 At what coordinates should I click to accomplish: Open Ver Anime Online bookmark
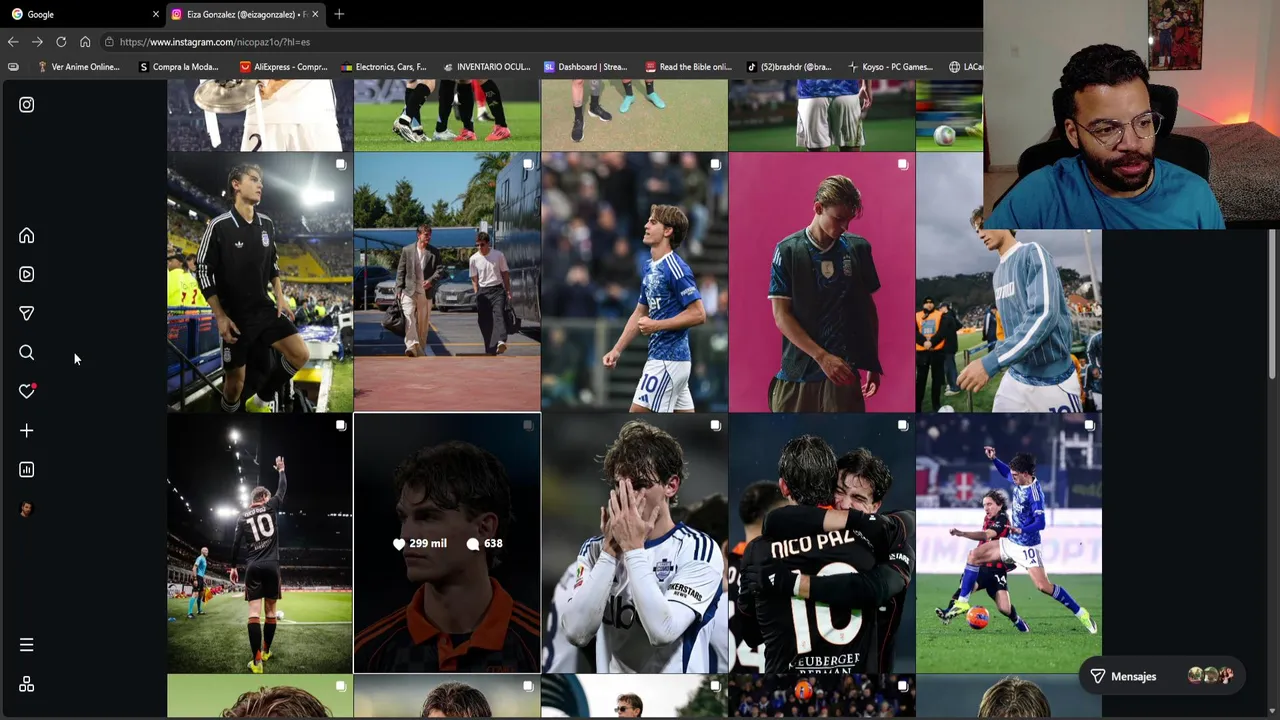(x=79, y=67)
